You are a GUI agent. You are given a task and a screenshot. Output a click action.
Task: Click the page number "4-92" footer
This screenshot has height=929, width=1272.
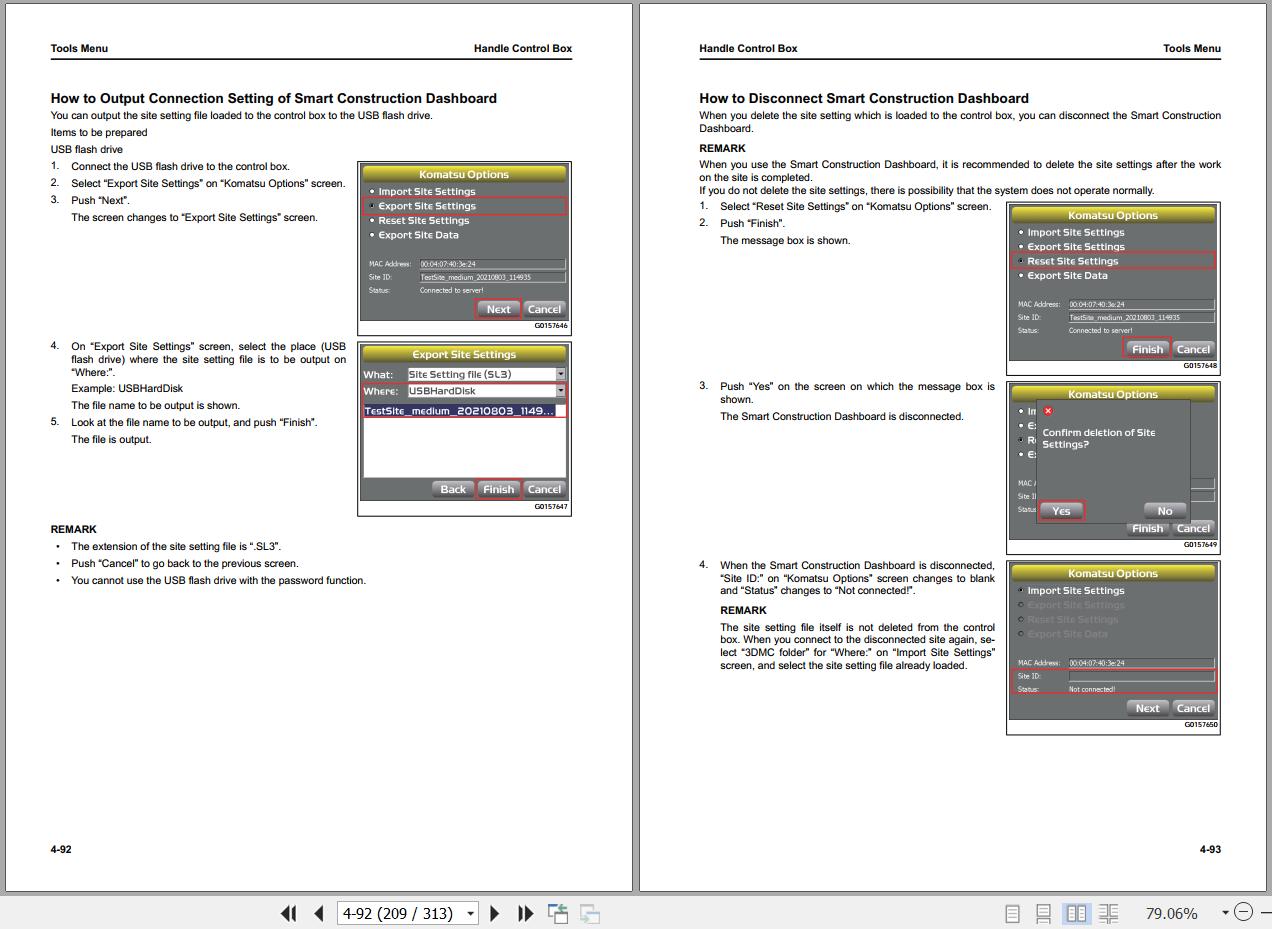click(61, 849)
